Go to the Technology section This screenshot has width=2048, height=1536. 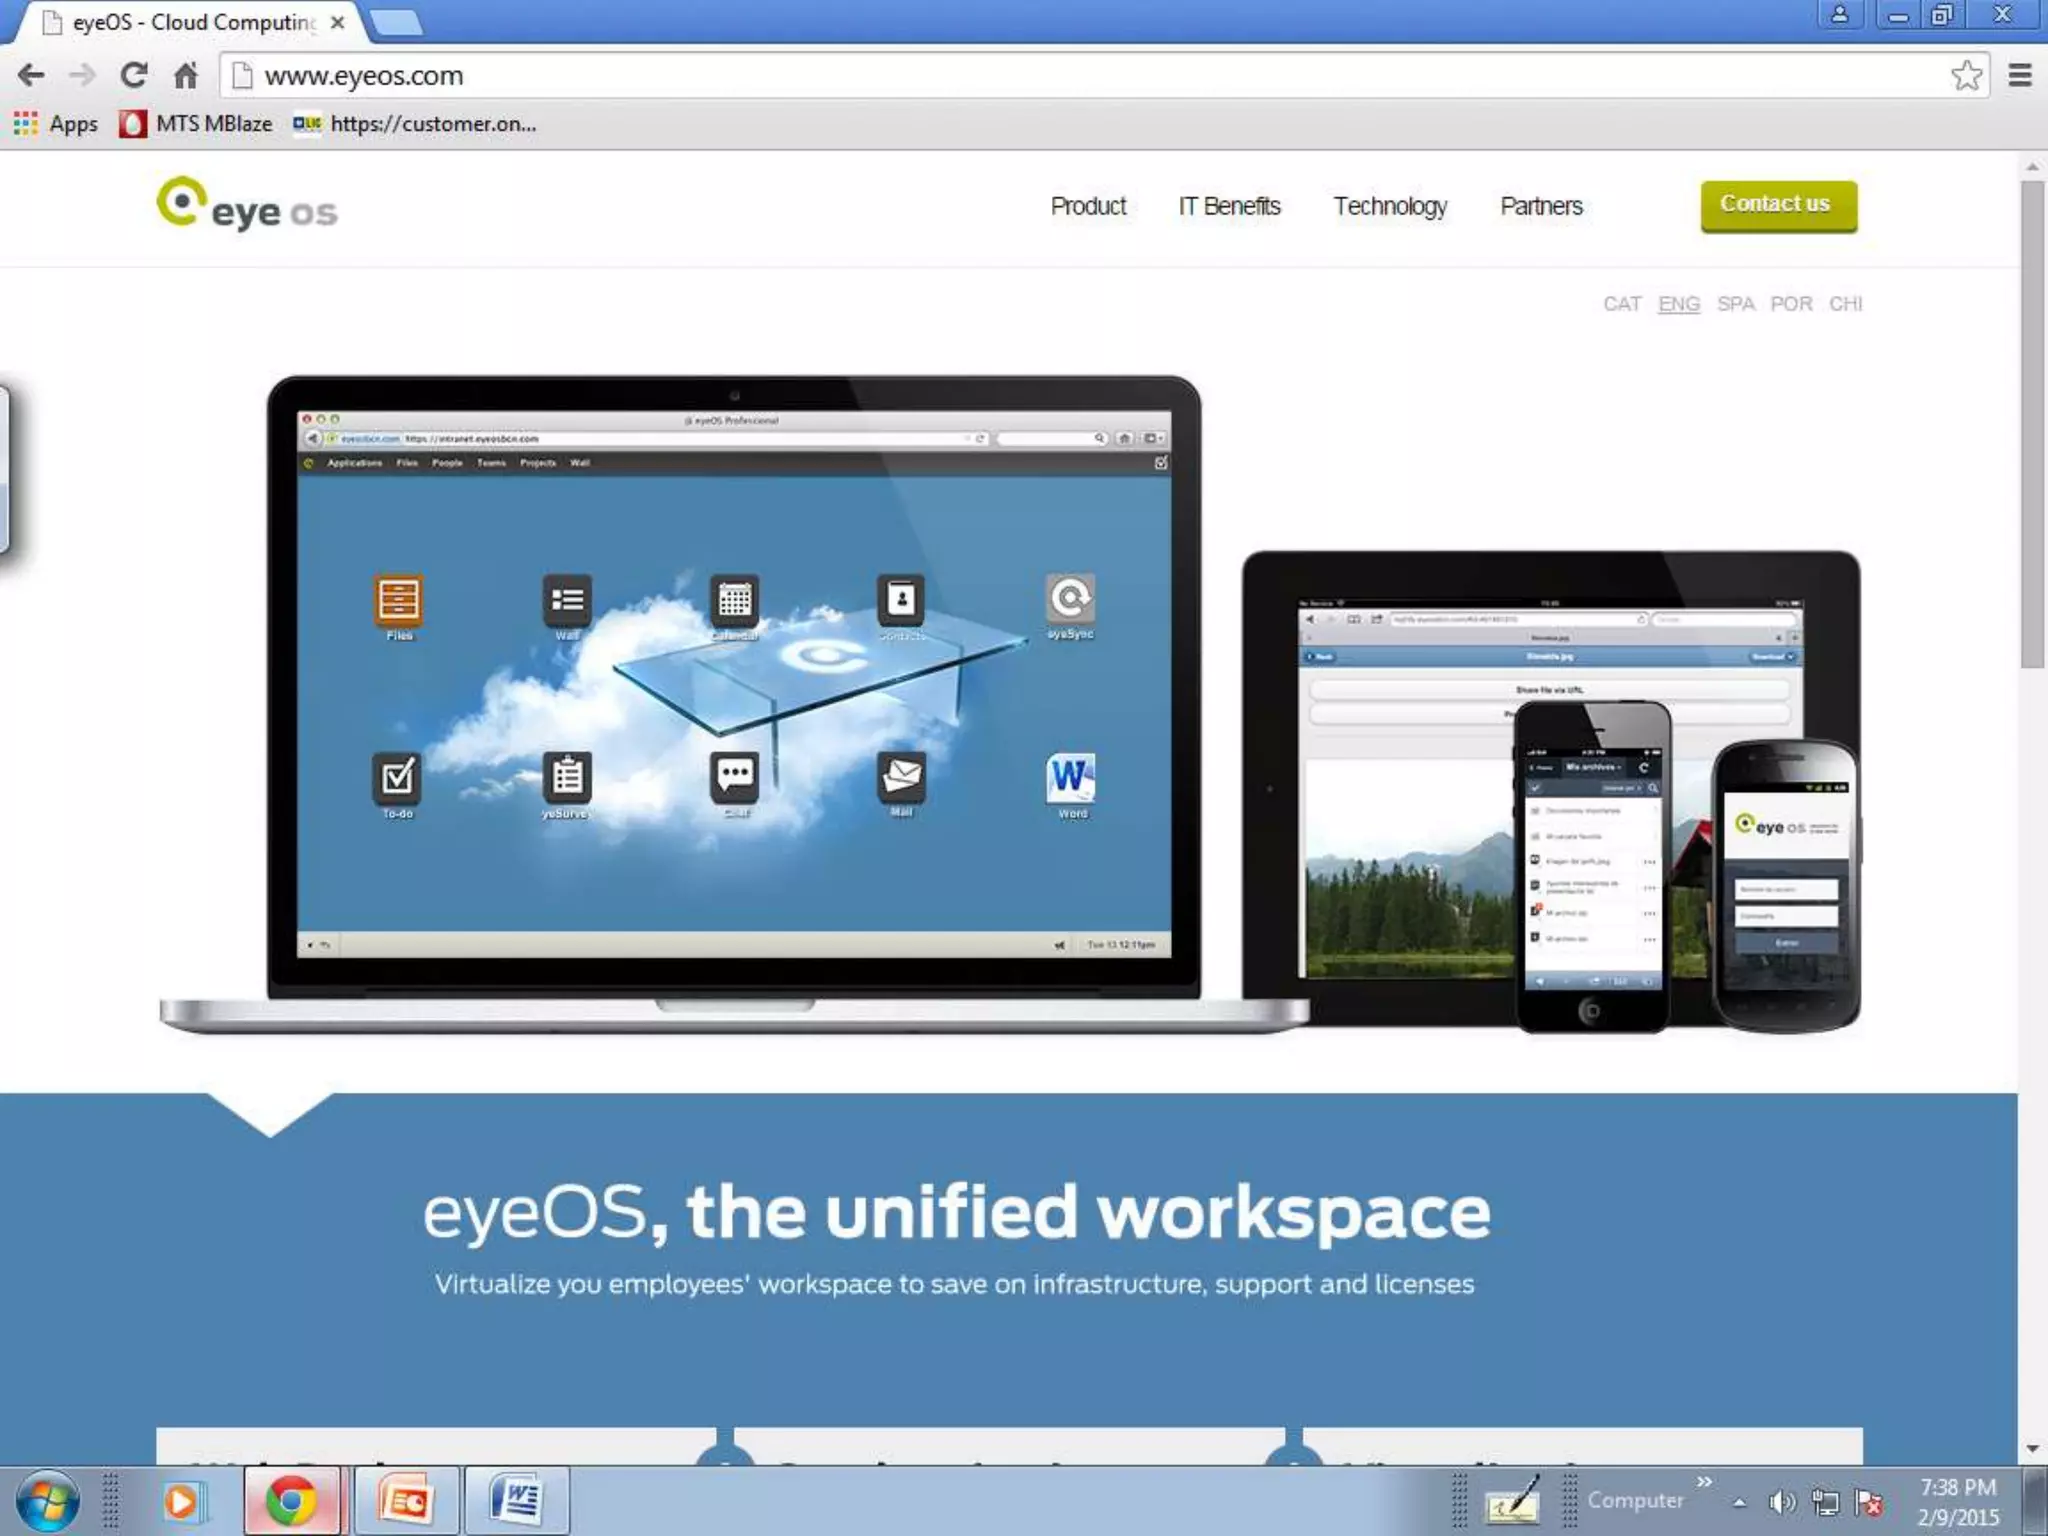click(x=1390, y=206)
